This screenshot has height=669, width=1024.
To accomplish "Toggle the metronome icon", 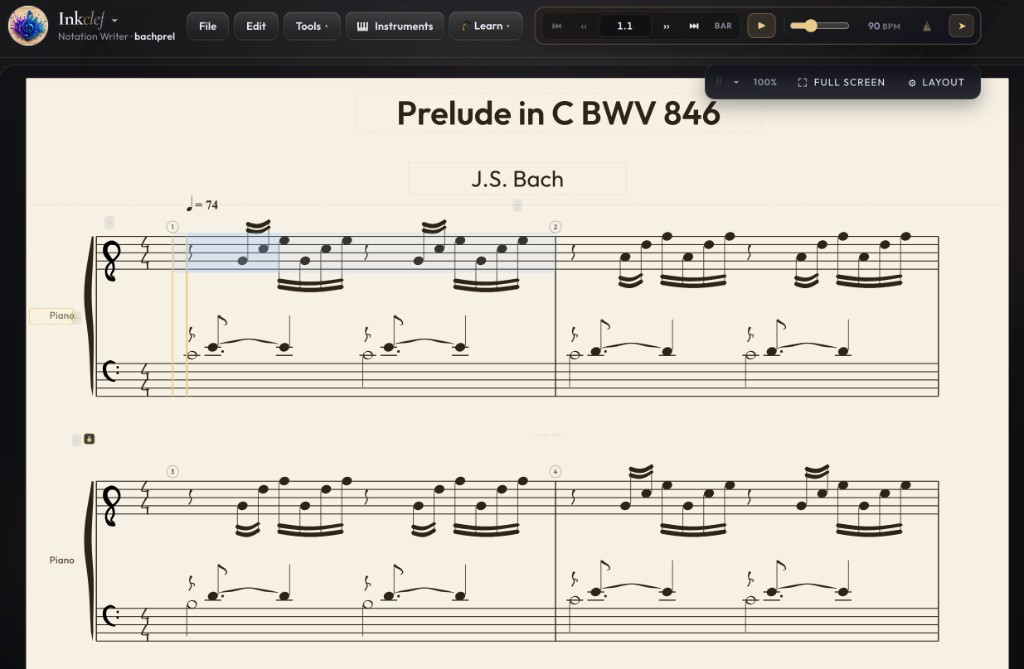I will [x=927, y=26].
